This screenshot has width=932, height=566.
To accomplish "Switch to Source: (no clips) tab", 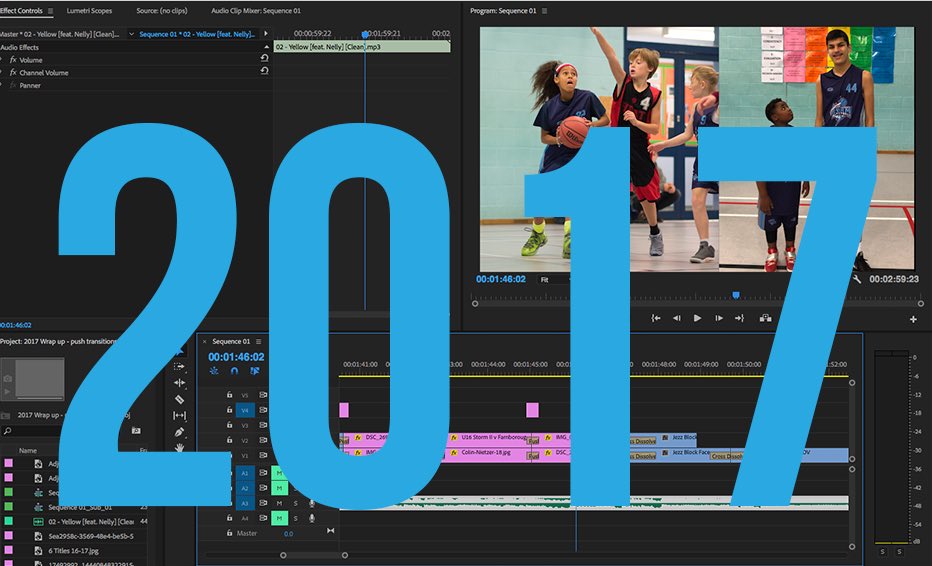I will [162, 11].
